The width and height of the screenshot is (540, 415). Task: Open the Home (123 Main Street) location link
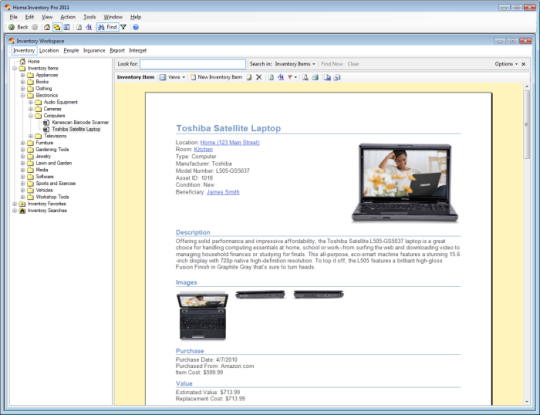click(x=230, y=143)
